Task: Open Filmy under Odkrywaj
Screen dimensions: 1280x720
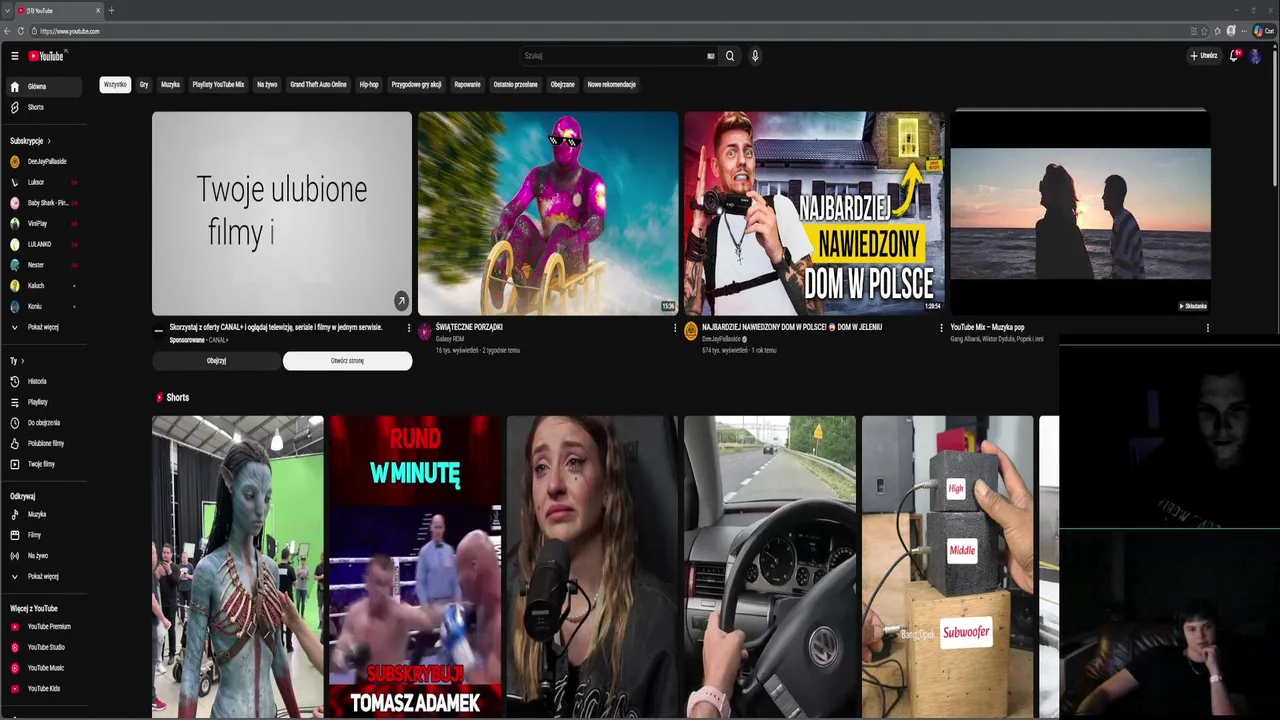Action: click(x=44, y=535)
